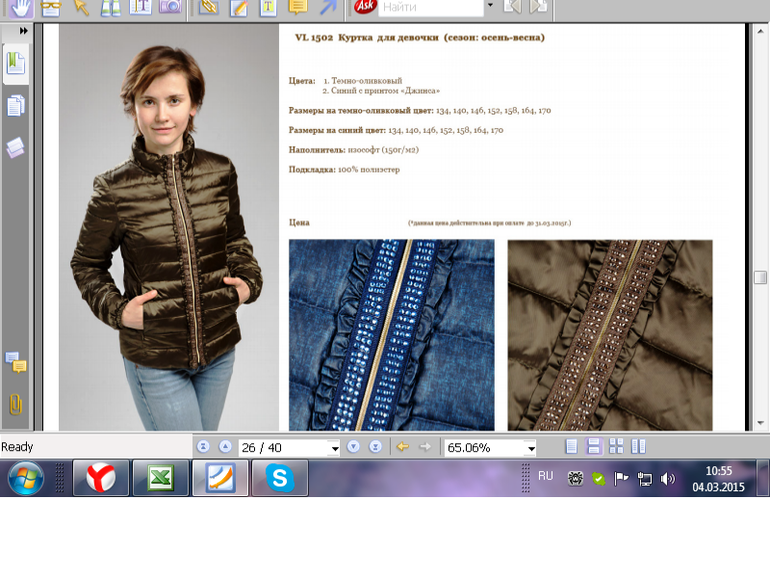Open the Pages thumbnails panel

coord(16,106)
